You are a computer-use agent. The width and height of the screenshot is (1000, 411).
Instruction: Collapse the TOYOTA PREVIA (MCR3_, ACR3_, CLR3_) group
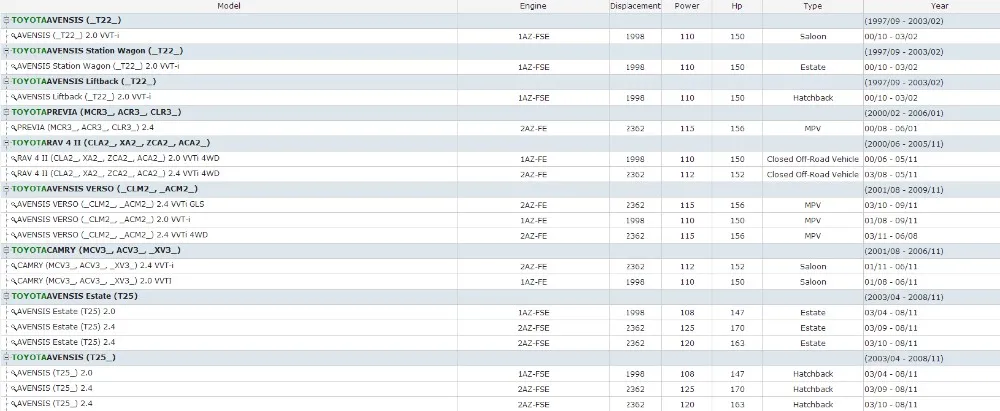pos(6,112)
